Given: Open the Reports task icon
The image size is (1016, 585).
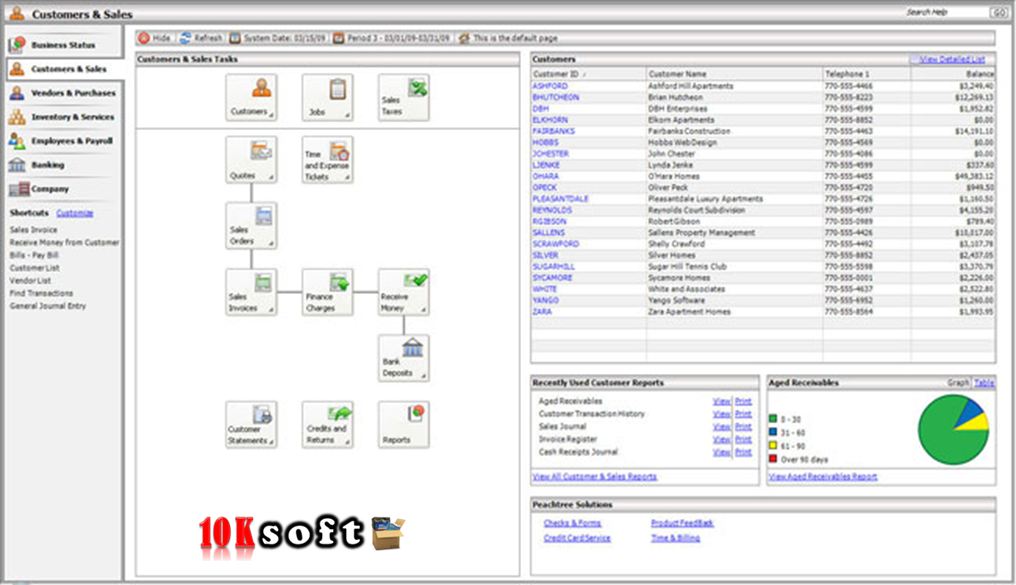Looking at the screenshot, I should (404, 424).
